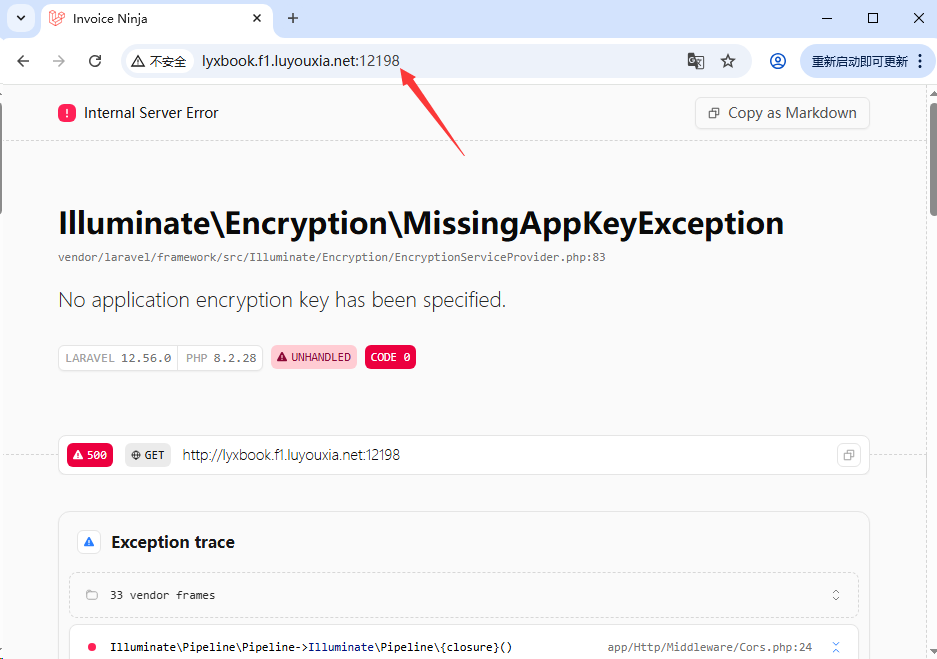Image resolution: width=937 pixels, height=659 pixels.
Task: Click the 'Copy as Markdown' button
Action: pos(782,113)
